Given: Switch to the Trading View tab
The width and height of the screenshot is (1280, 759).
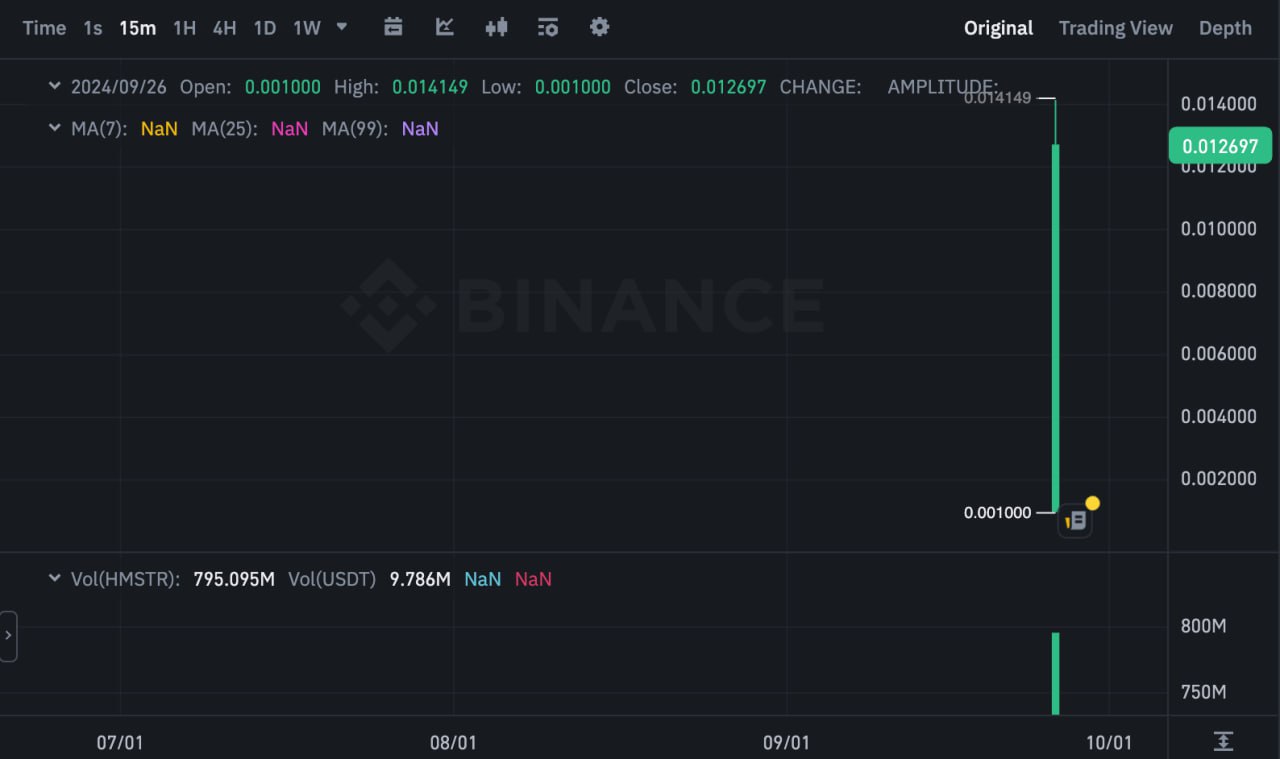Looking at the screenshot, I should coord(1115,28).
